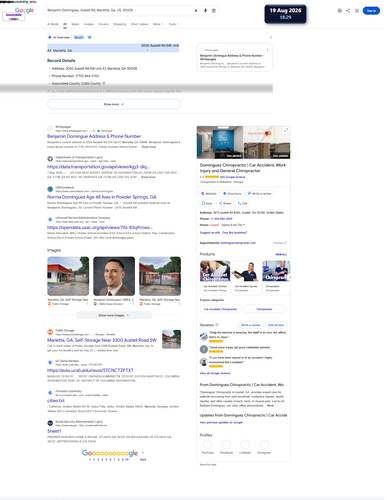This screenshot has height=500, width=389.
Task: Open the Instagram profile icon
Action: tap(264, 444)
